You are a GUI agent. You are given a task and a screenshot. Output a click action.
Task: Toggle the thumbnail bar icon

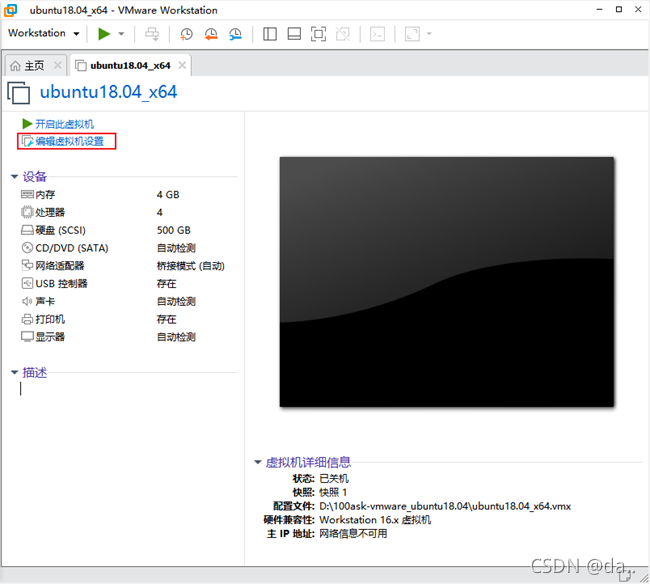pyautogui.click(x=294, y=34)
